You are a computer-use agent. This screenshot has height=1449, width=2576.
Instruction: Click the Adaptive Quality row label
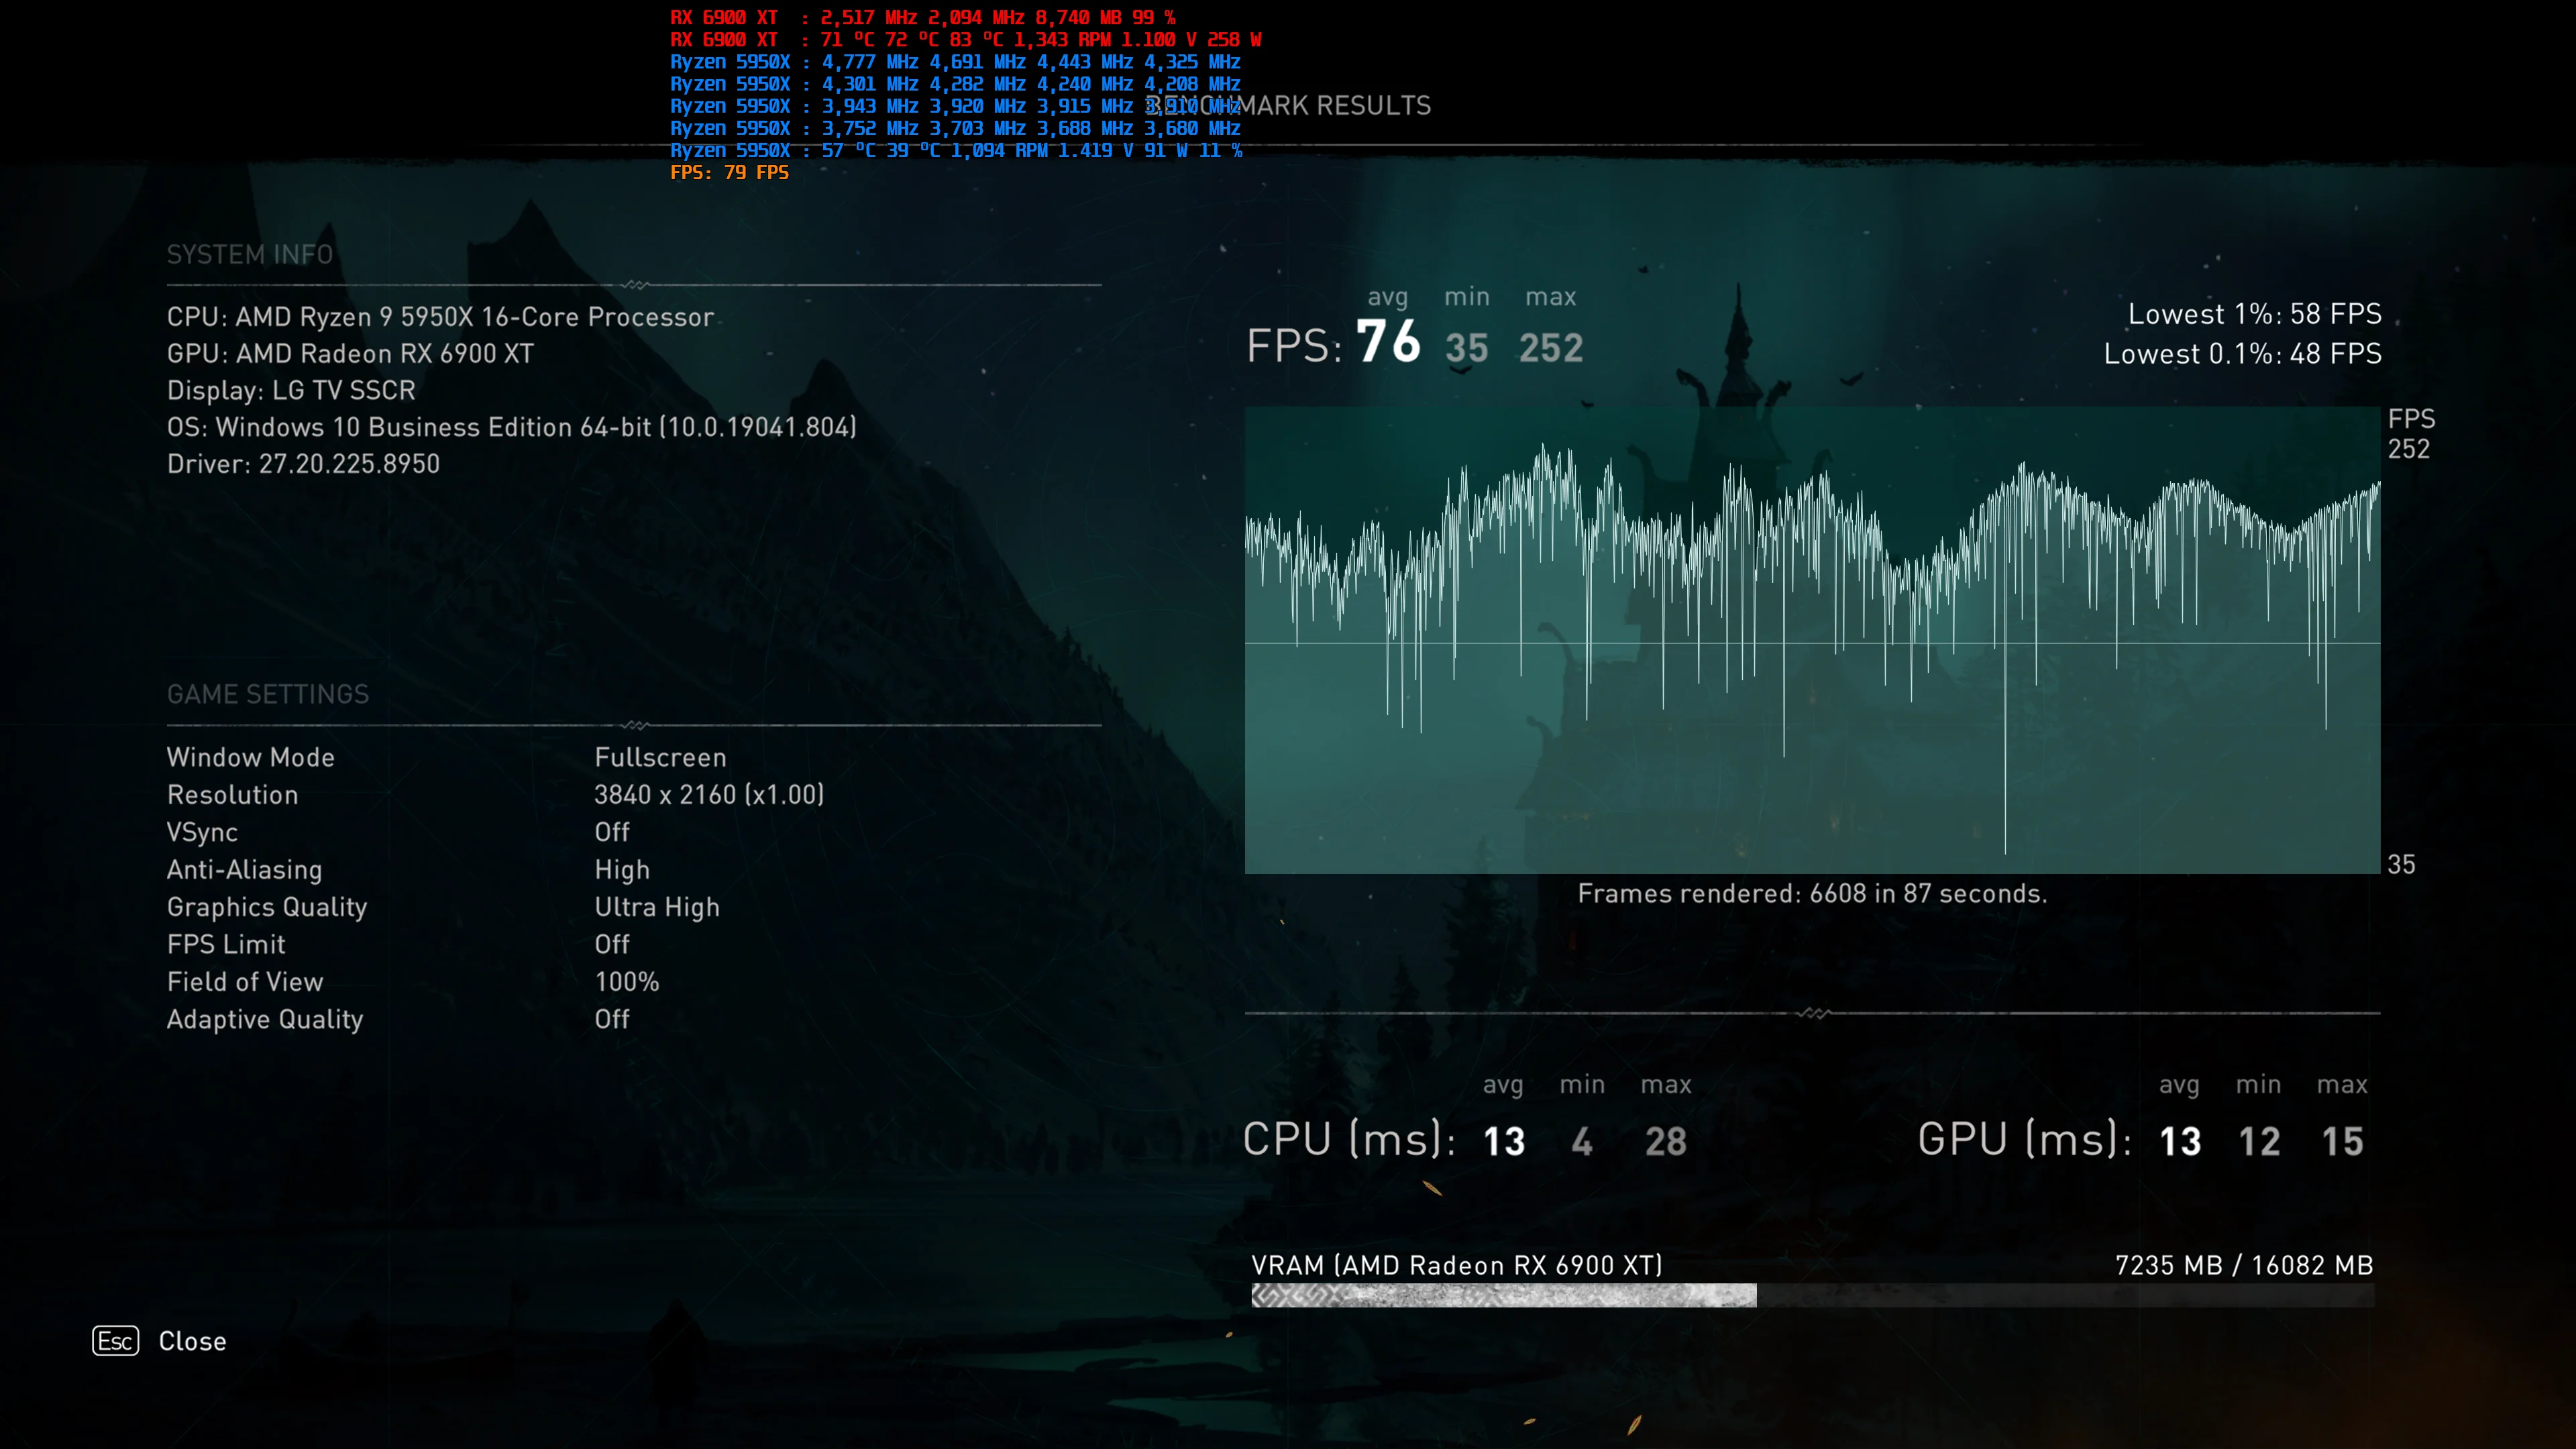pyautogui.click(x=265, y=1019)
